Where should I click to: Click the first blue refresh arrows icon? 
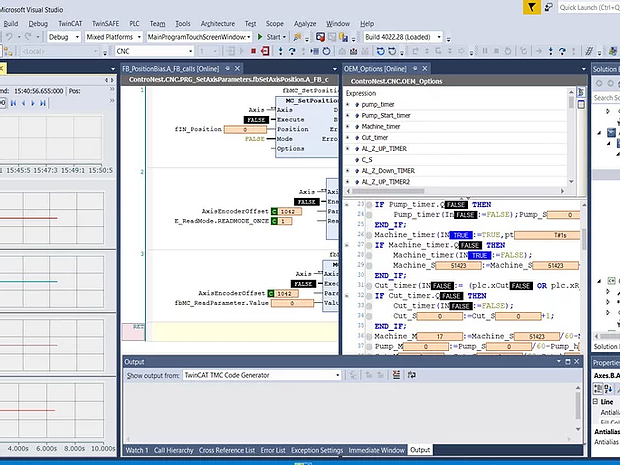point(380,51)
